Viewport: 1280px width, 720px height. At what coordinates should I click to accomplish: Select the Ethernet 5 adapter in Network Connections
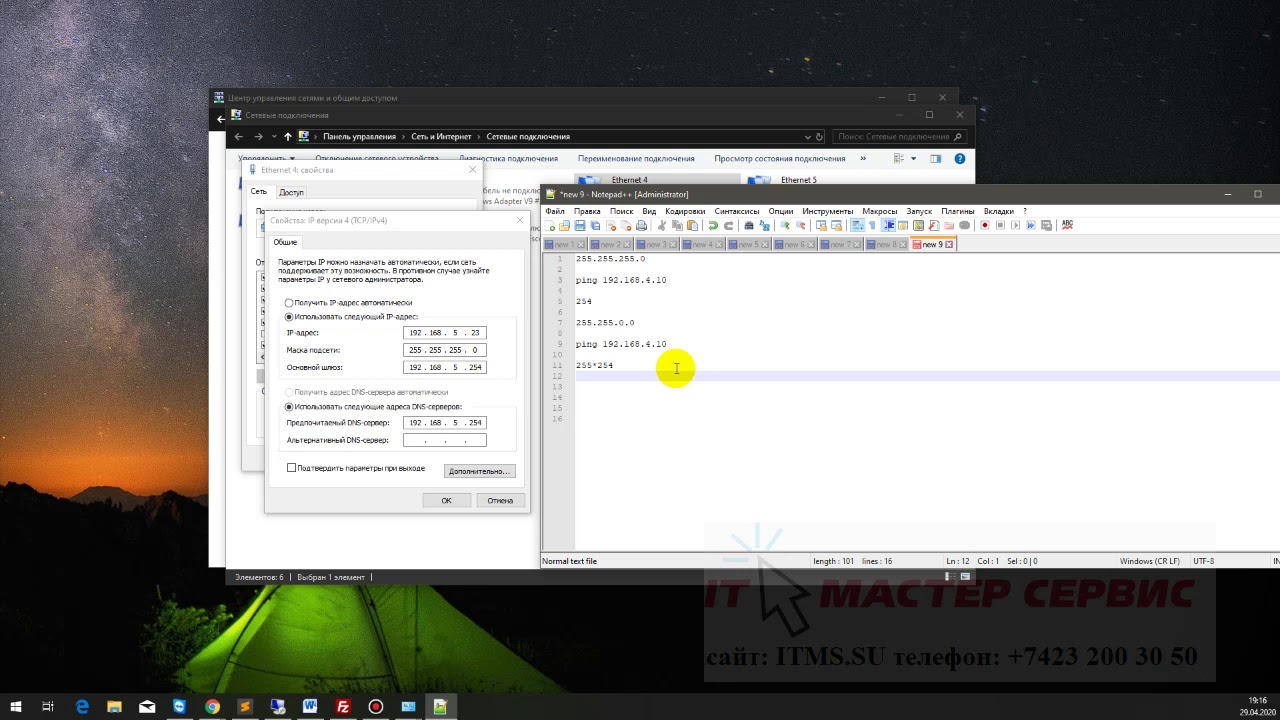785,180
